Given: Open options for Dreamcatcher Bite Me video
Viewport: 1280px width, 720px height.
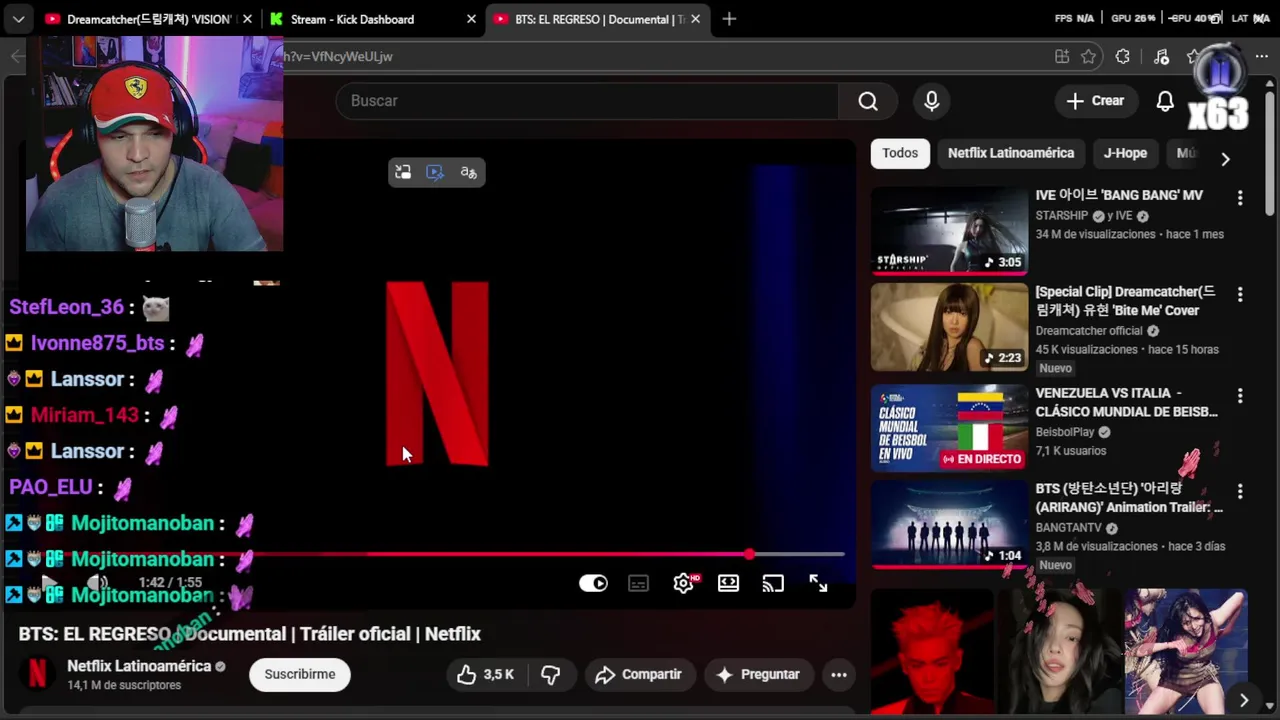Looking at the screenshot, I should tap(1240, 295).
